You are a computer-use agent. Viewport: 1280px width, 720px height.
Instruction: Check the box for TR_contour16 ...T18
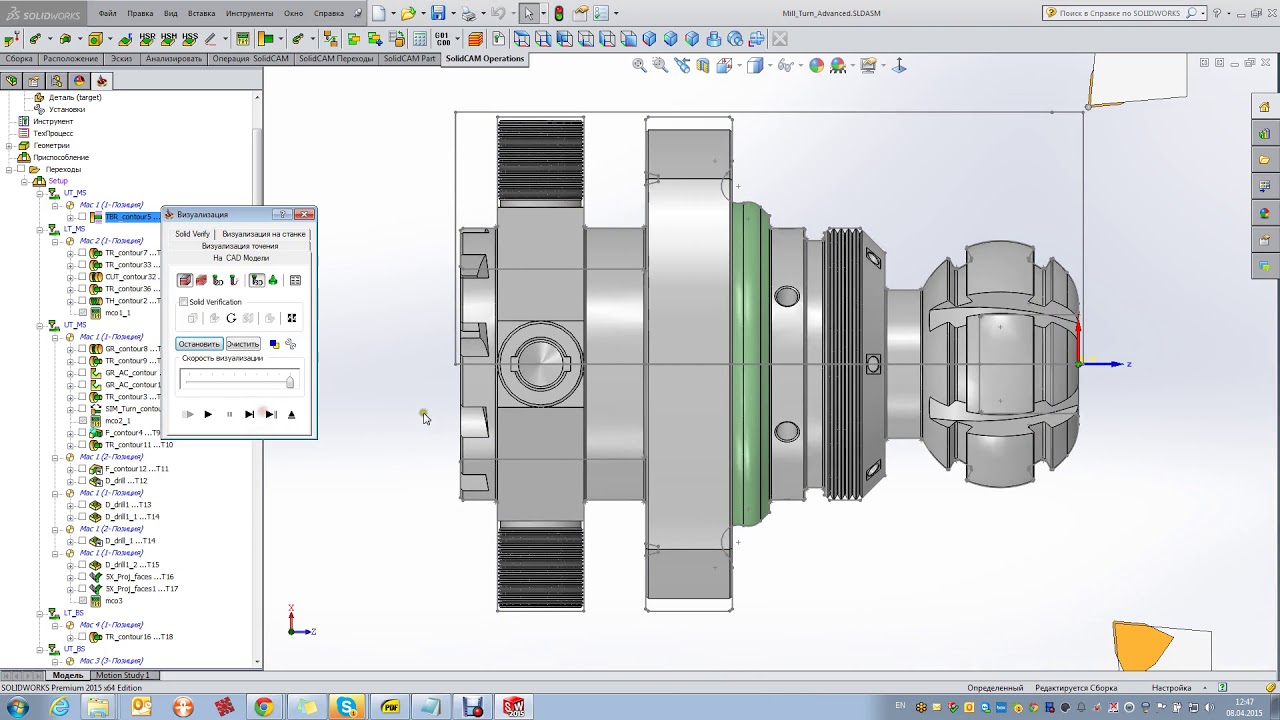click(x=82, y=637)
